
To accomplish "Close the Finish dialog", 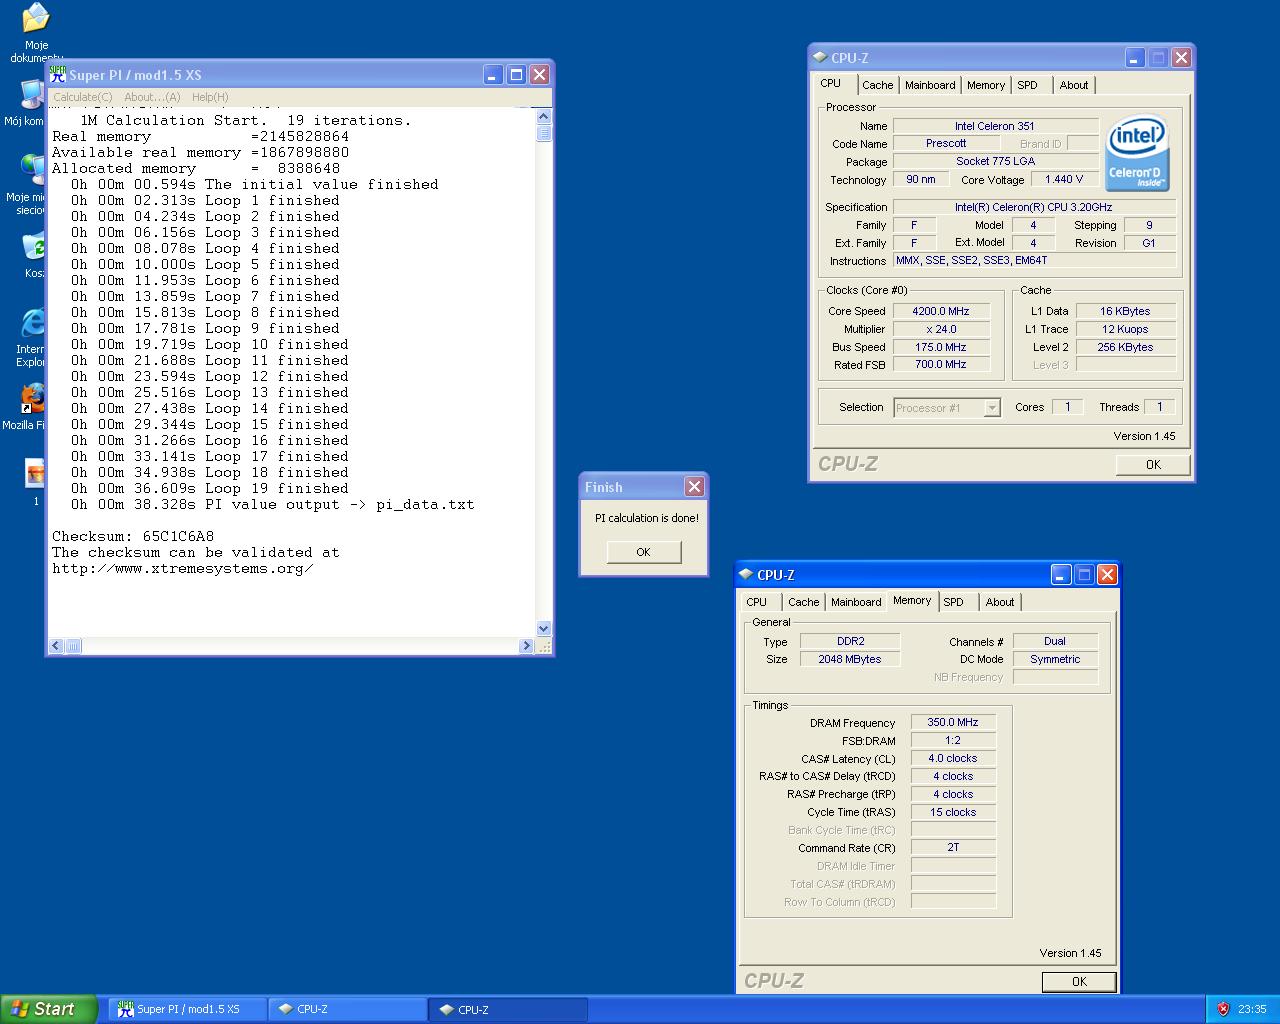I will tap(694, 486).
